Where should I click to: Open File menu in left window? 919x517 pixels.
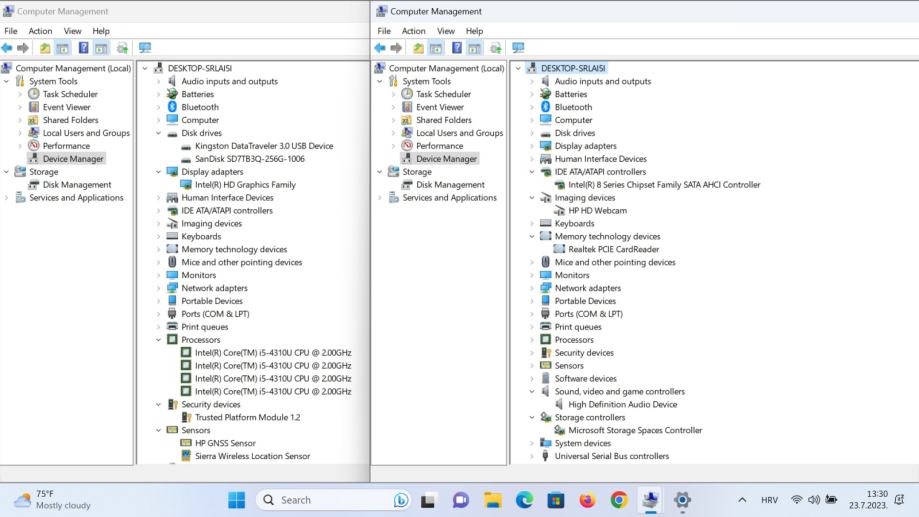tap(11, 31)
